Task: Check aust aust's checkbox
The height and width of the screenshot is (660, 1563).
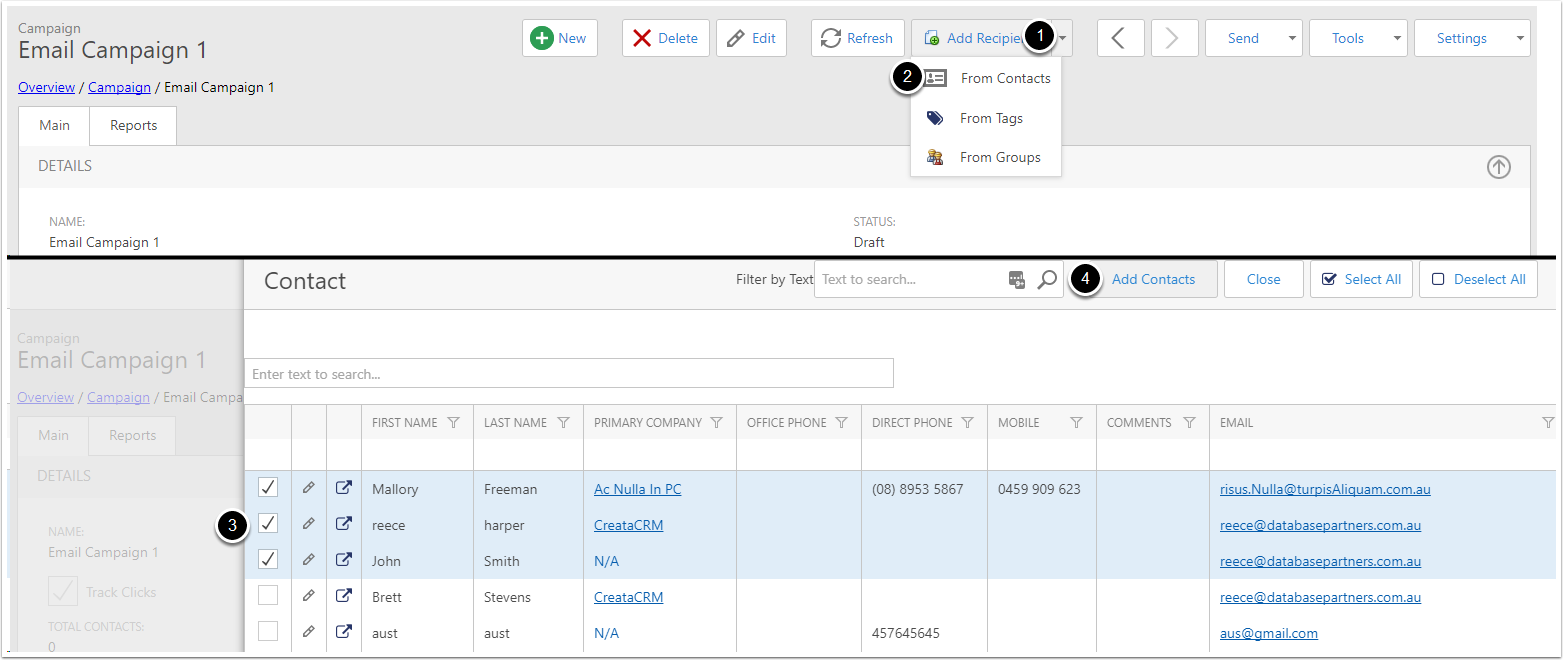Action: click(268, 631)
